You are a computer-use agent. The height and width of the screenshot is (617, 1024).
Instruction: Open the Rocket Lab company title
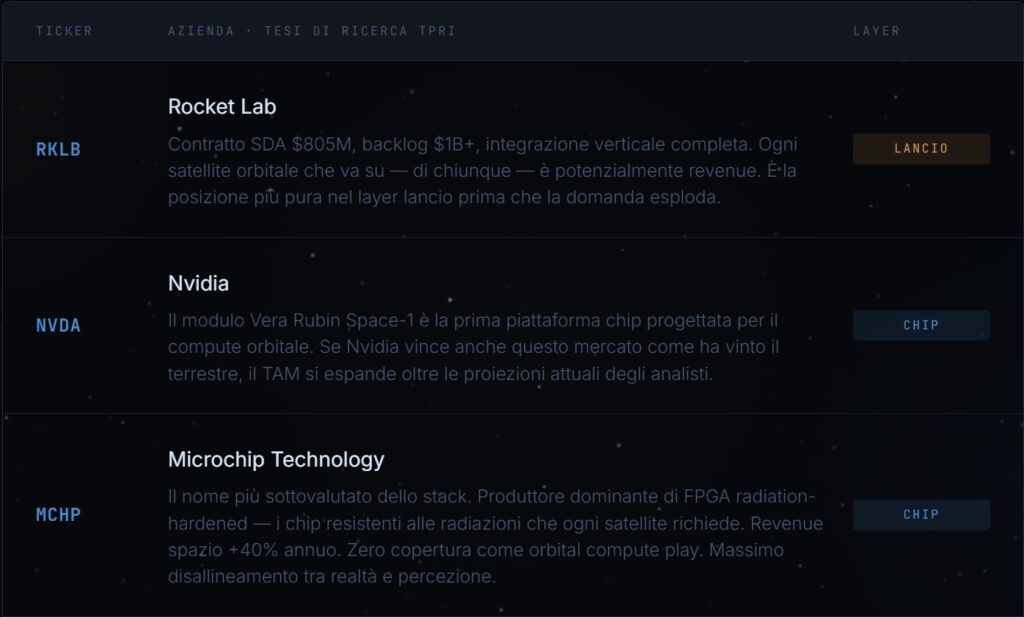coord(222,106)
